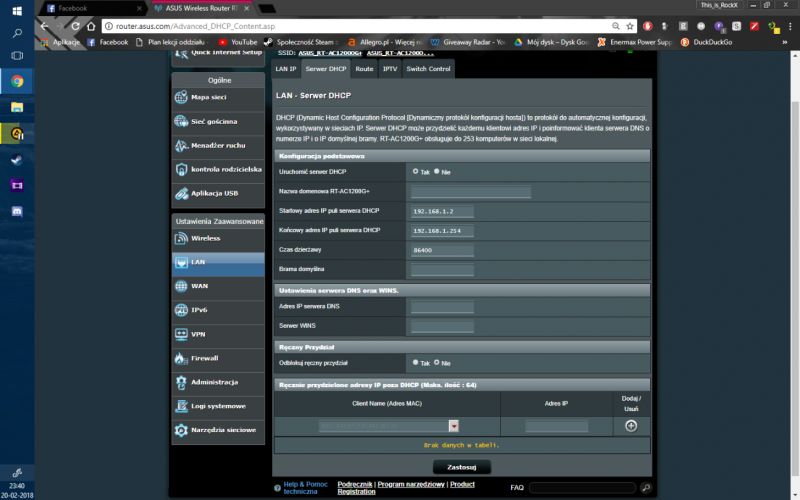Open Mapa sieci in the sidebar
This screenshot has width=800, height=500.
pyautogui.click(x=218, y=97)
